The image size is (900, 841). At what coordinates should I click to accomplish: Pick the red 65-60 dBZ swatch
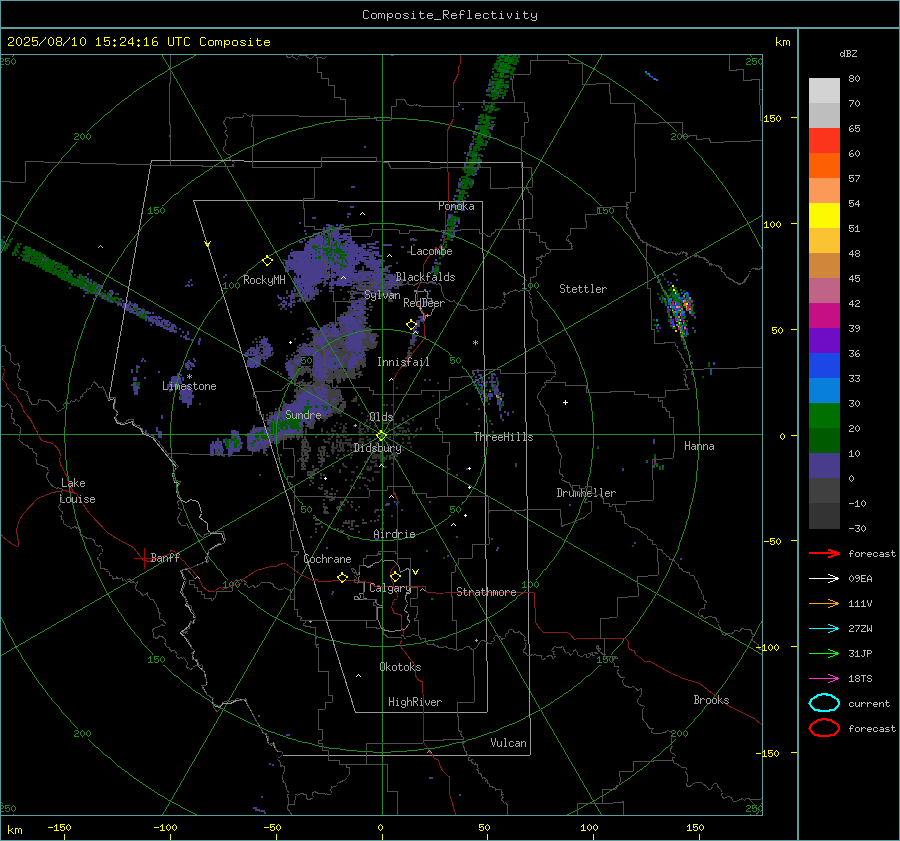click(x=824, y=141)
